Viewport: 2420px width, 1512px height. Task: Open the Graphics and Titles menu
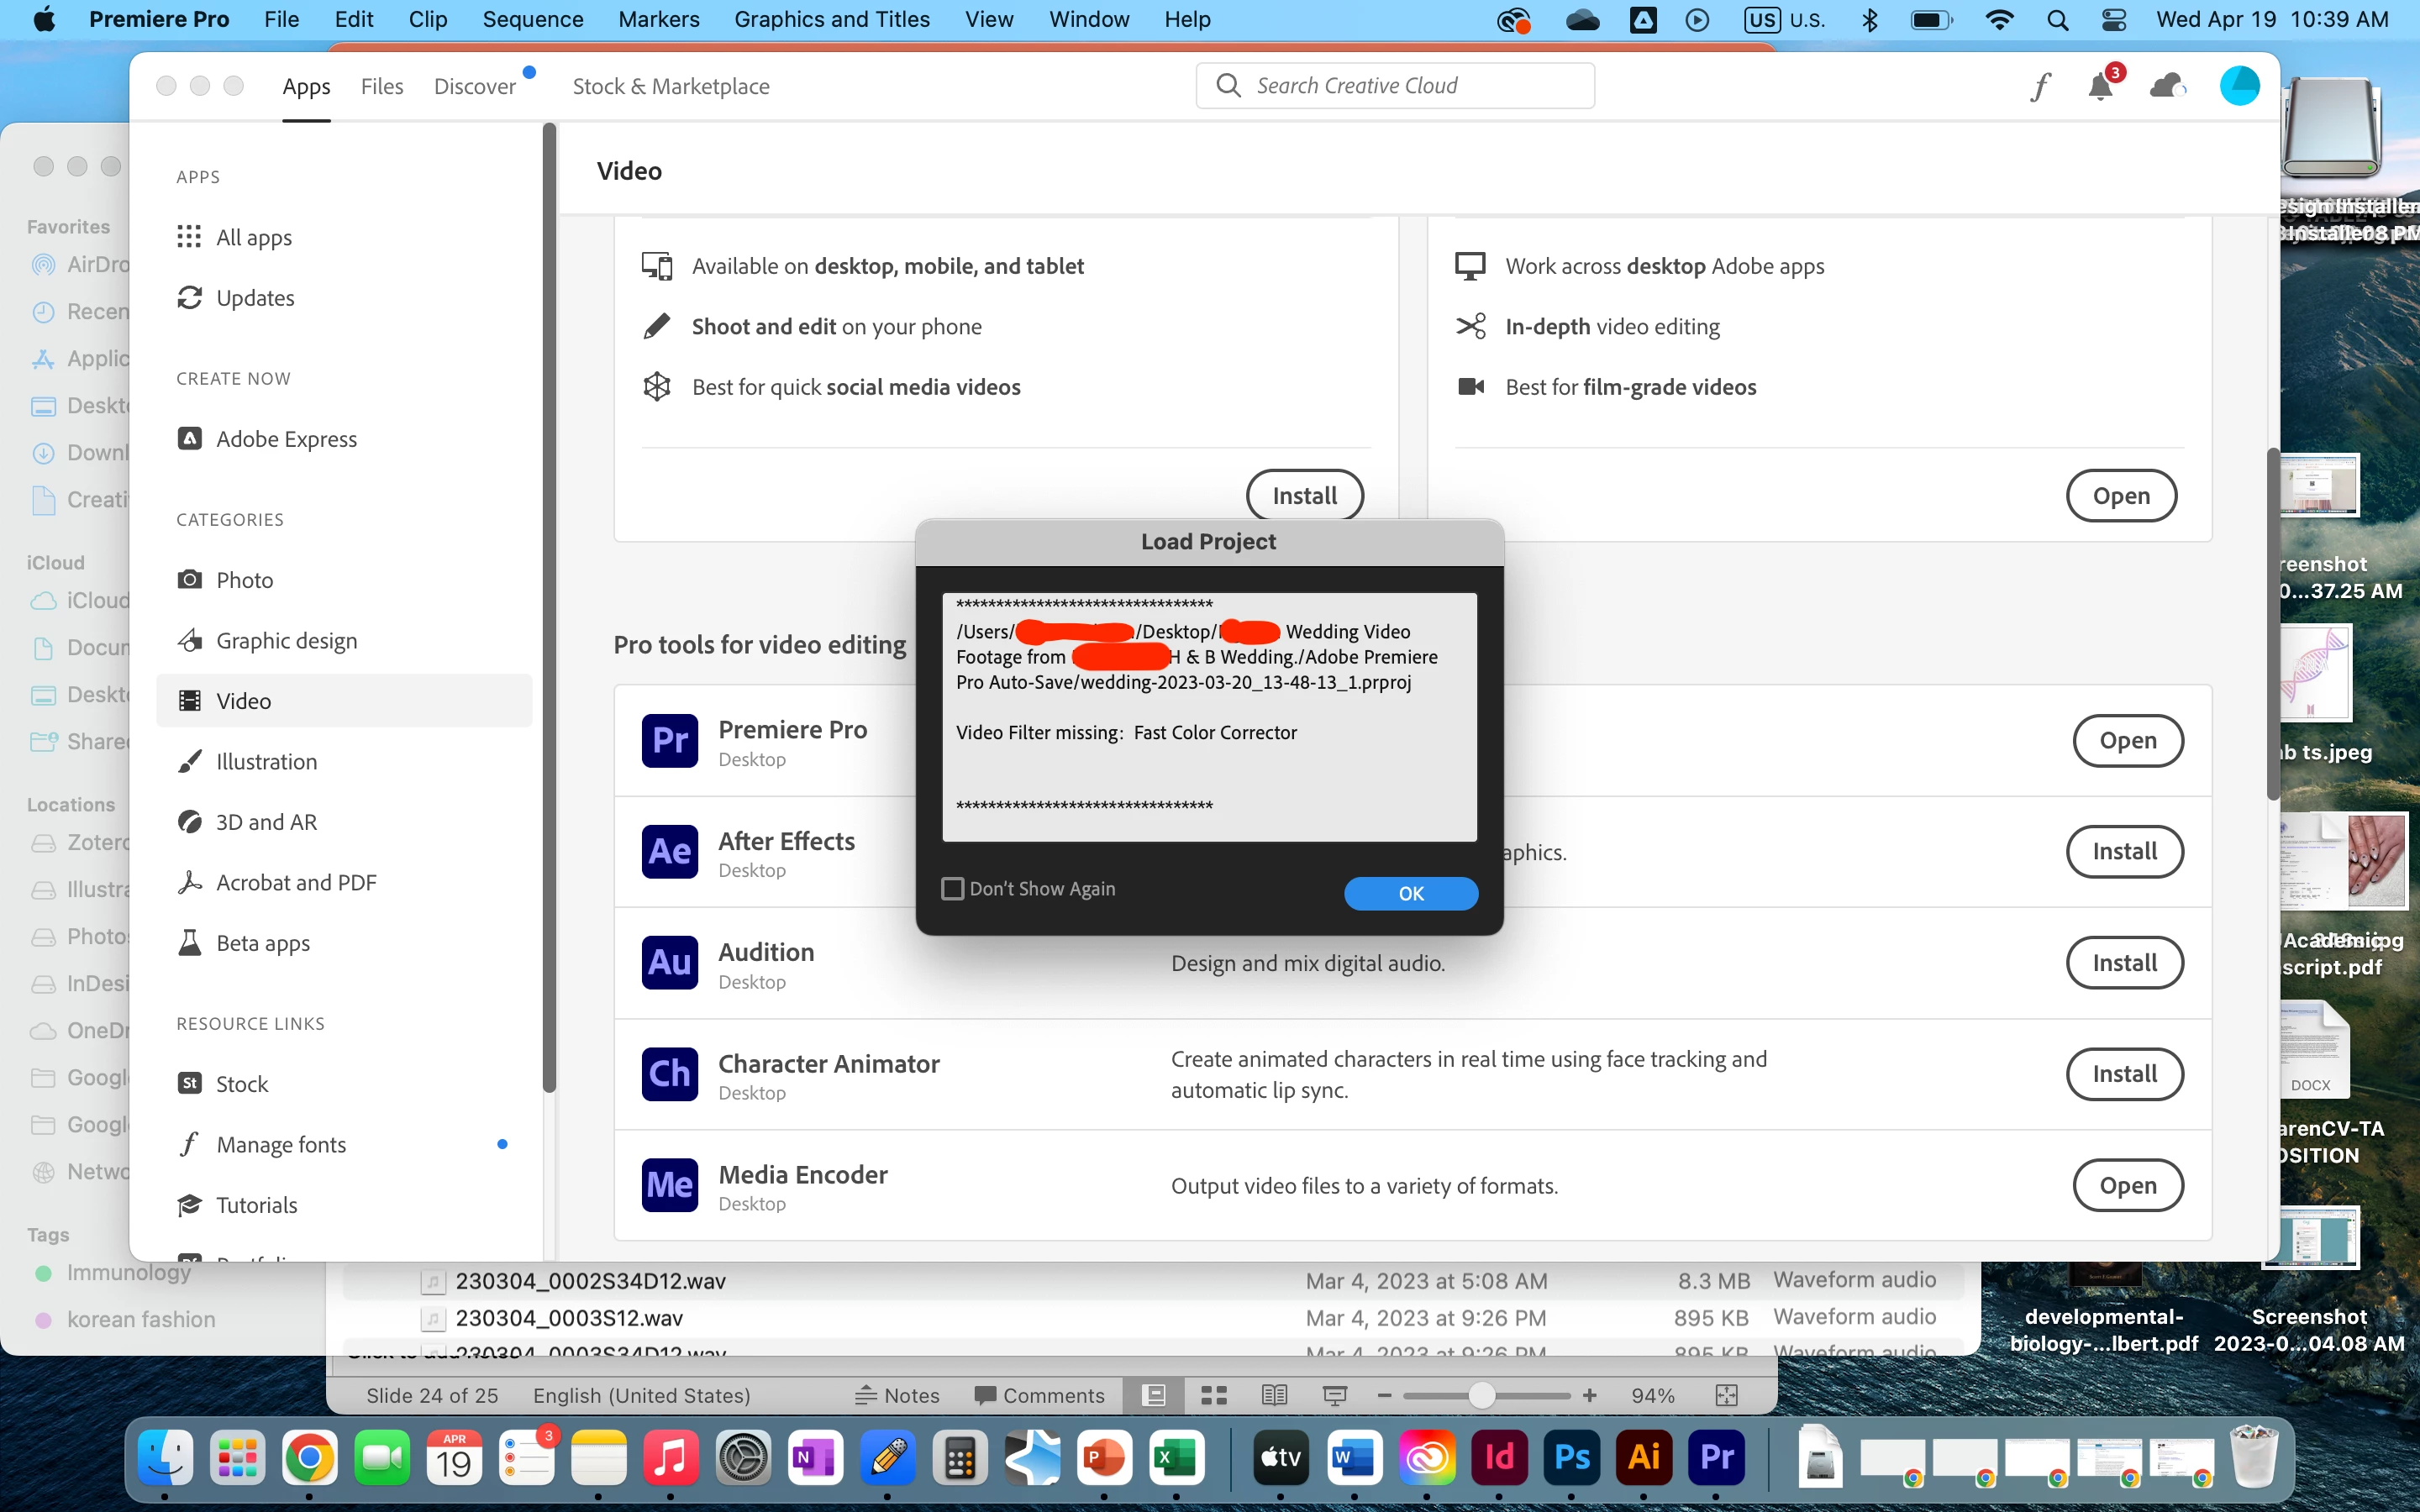coord(831,19)
